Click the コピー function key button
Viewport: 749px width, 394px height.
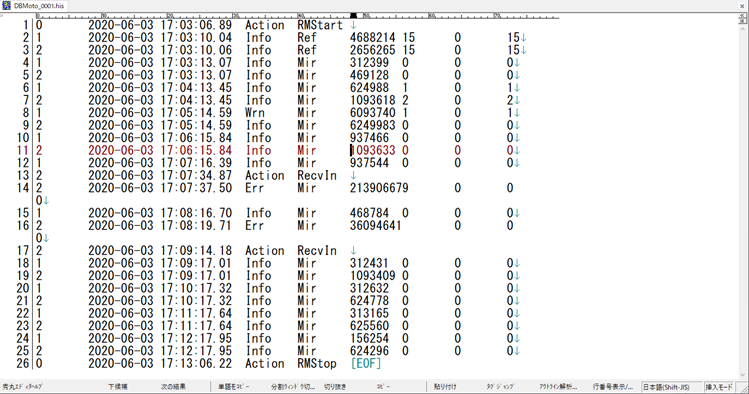coord(383,387)
